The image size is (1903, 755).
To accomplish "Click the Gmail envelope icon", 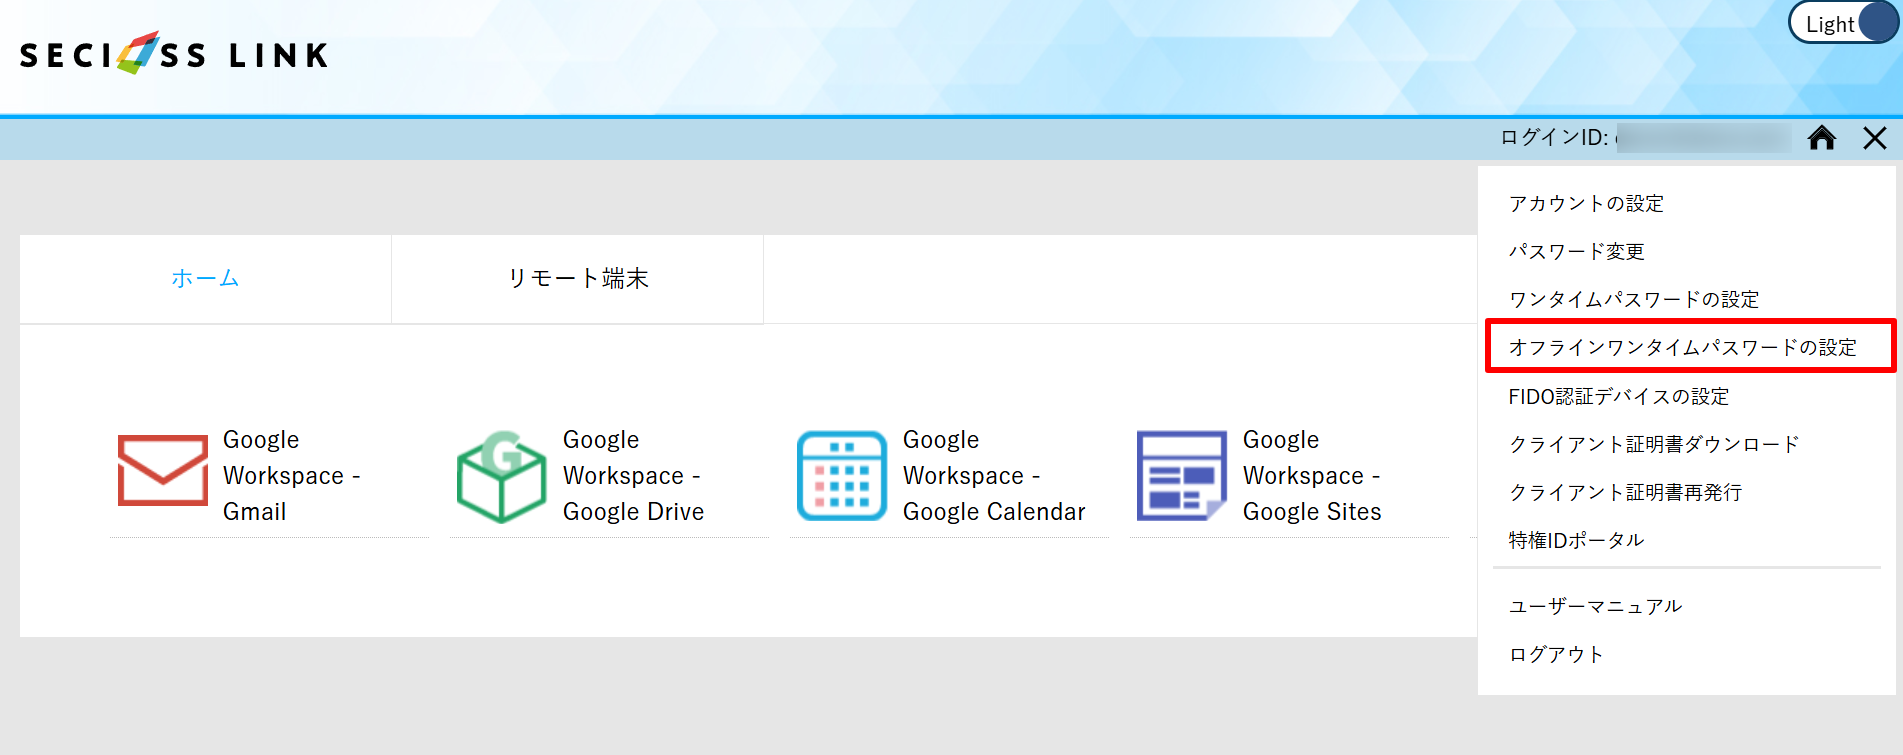I will pos(163,471).
